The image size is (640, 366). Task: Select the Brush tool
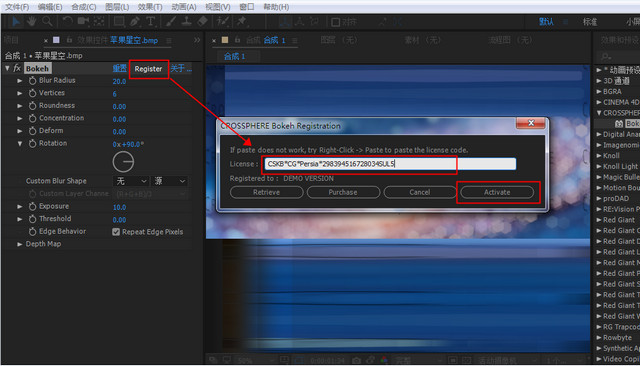(x=171, y=22)
